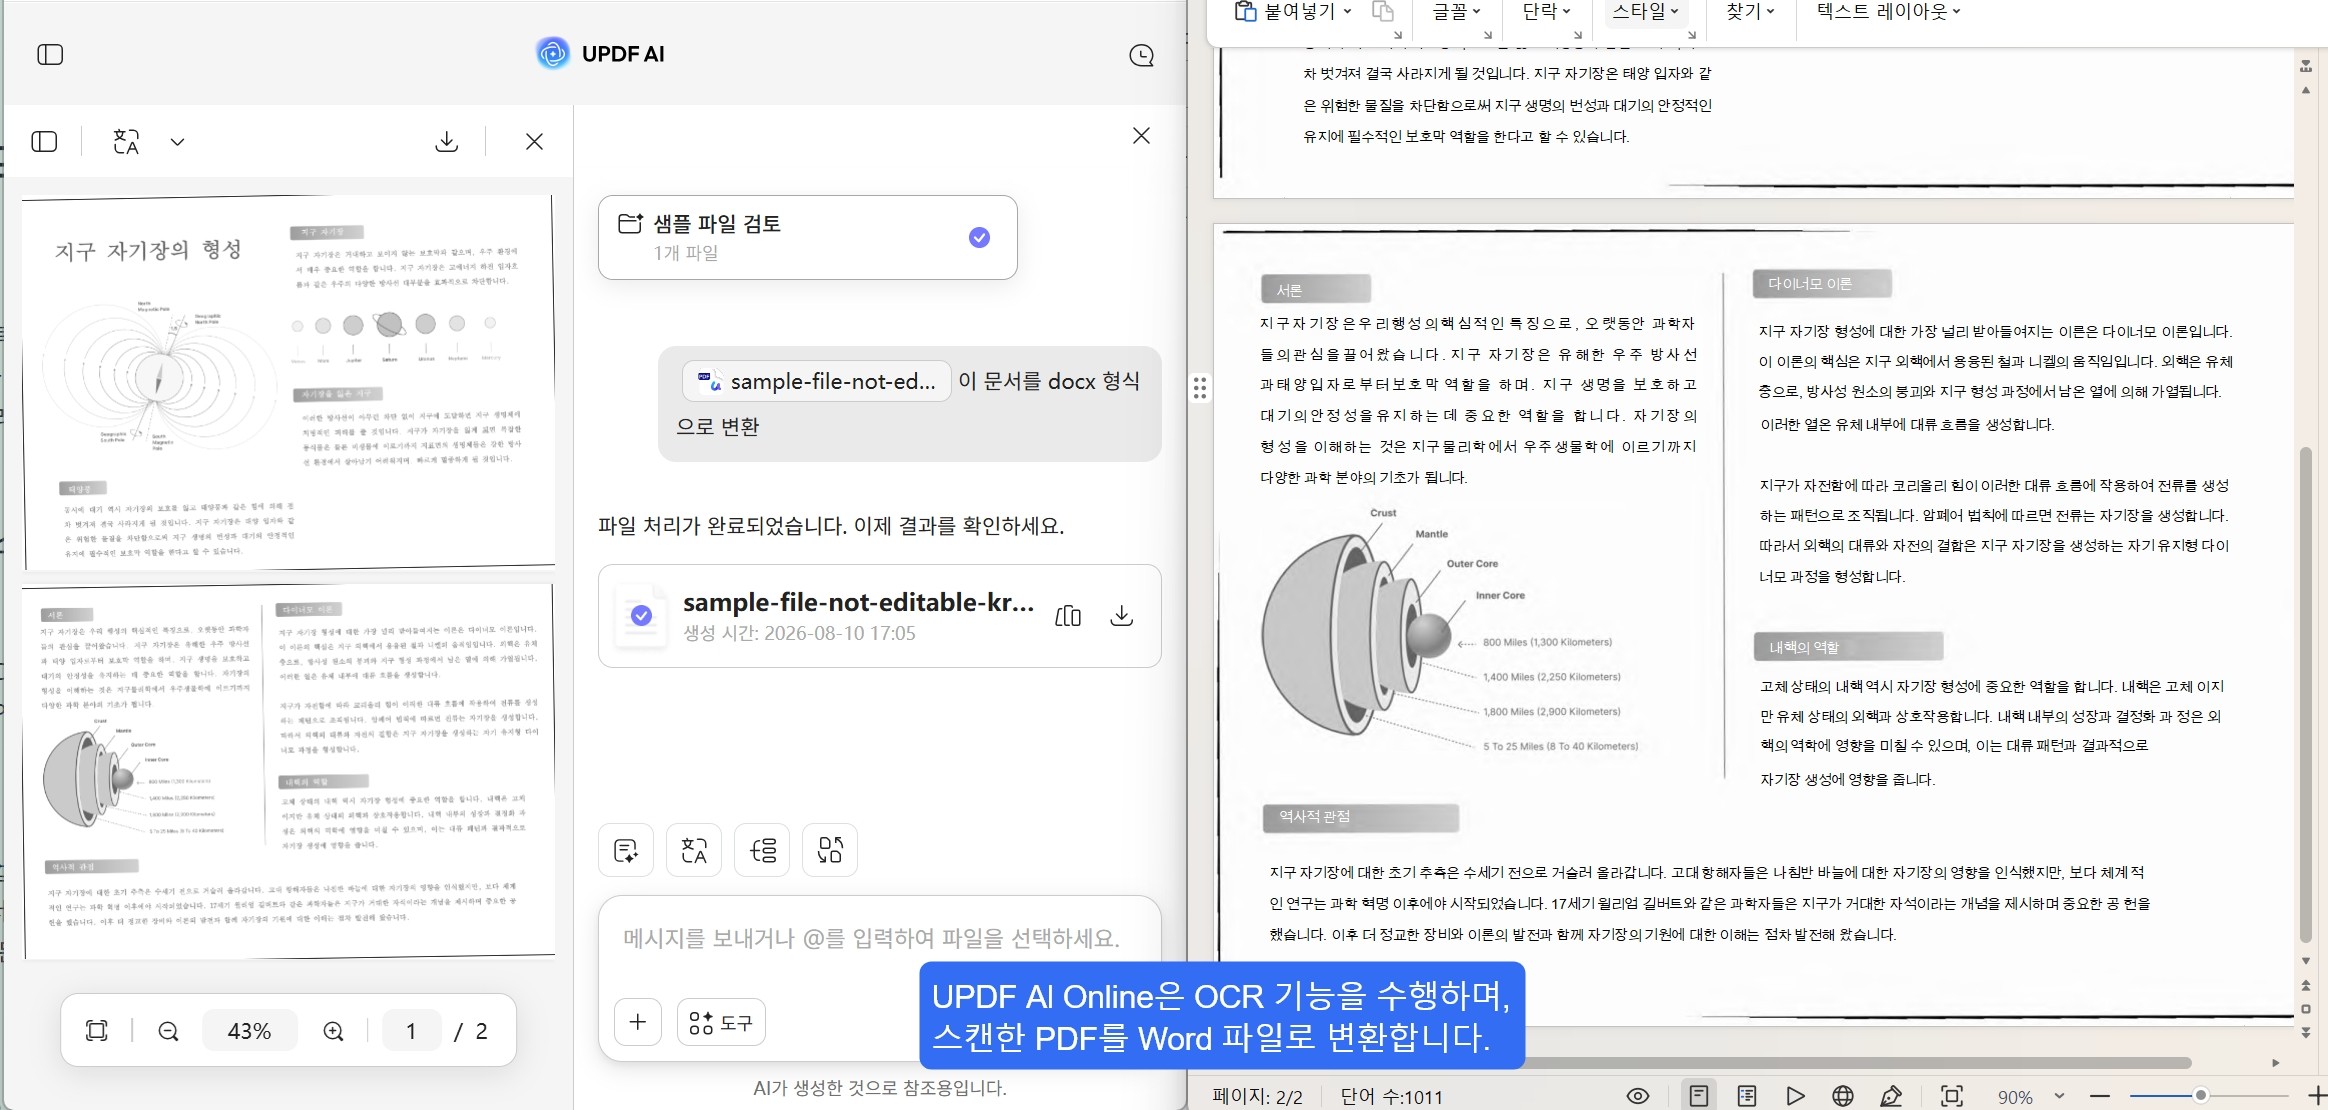Open the 찾기 find menu
The image size is (2328, 1110).
(x=1750, y=11)
